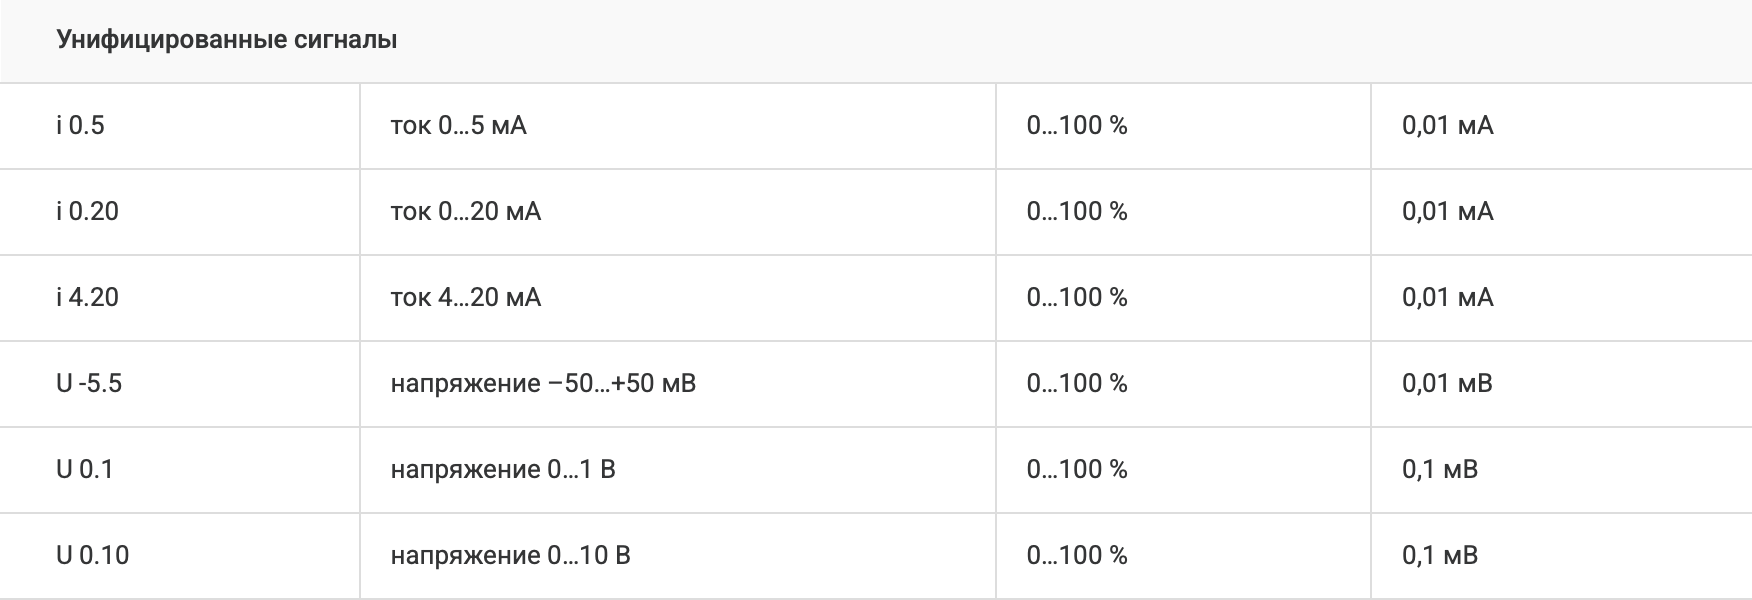Viewport: 1752px width, 600px height.
Task: Click '0,01 мА' in the i 0.5 row
Action: [1447, 126]
